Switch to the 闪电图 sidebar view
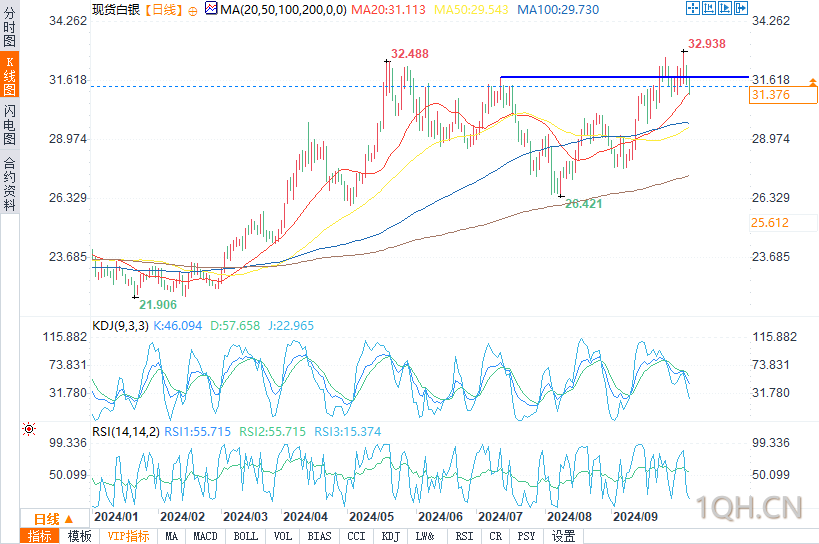Viewport: 819px width, 544px height. [x=9, y=124]
